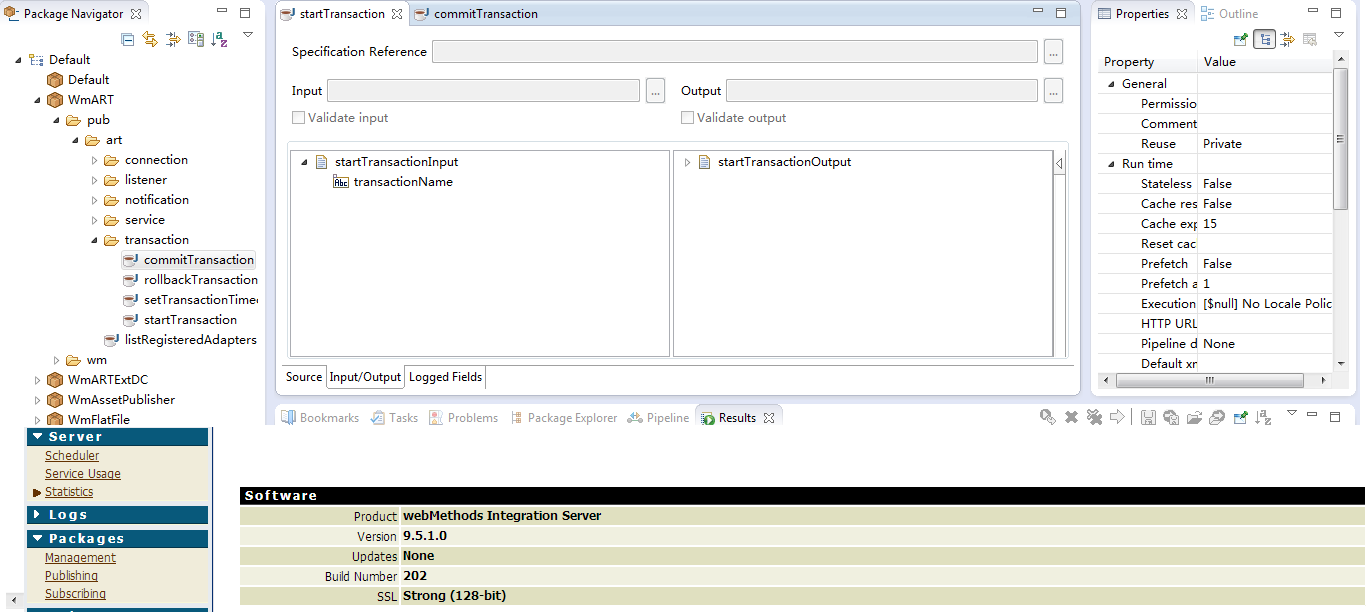Screen dimensions: 1366x612
Task: Open Packages Management link
Action: 80,558
